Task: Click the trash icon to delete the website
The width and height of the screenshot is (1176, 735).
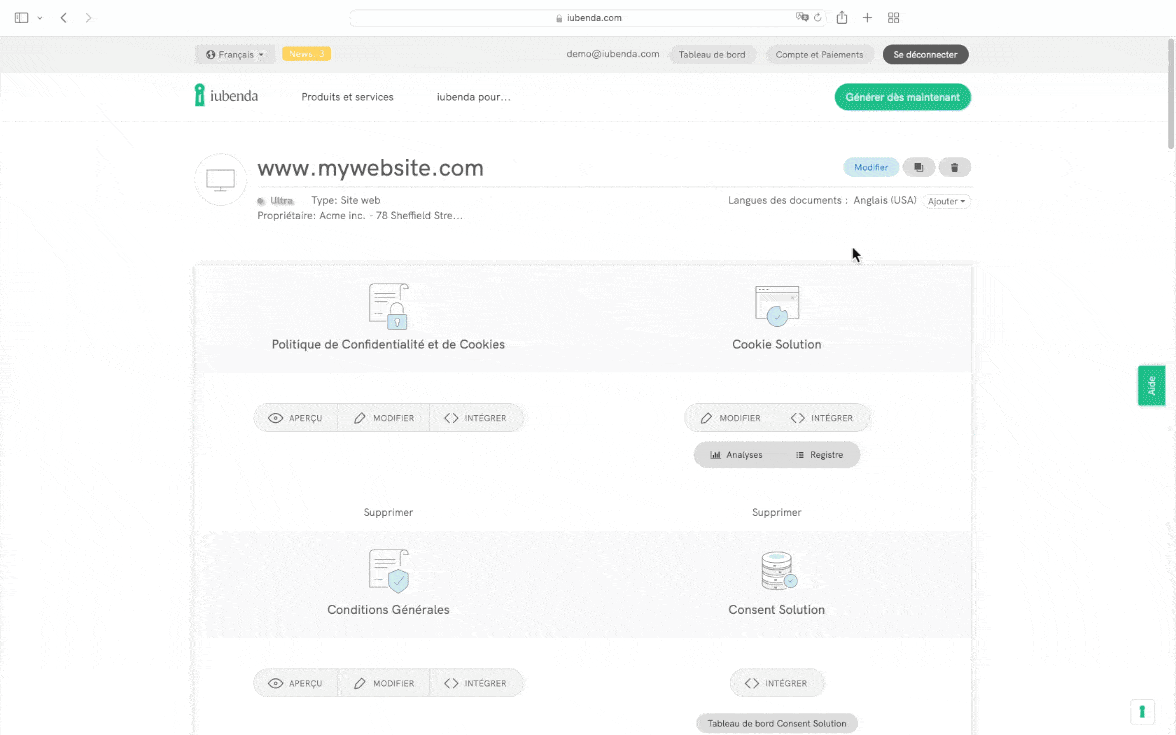Action: coord(954,168)
